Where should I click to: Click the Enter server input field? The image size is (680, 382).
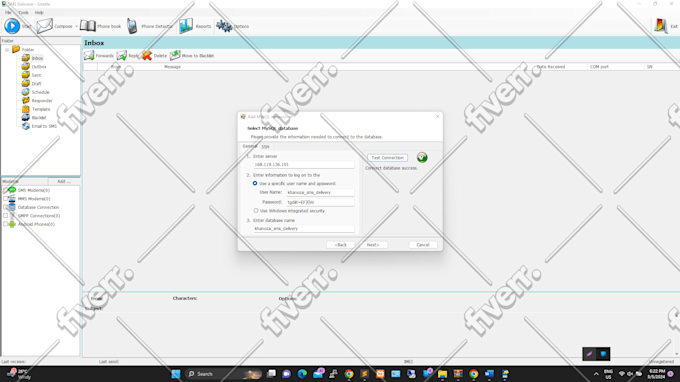point(304,165)
